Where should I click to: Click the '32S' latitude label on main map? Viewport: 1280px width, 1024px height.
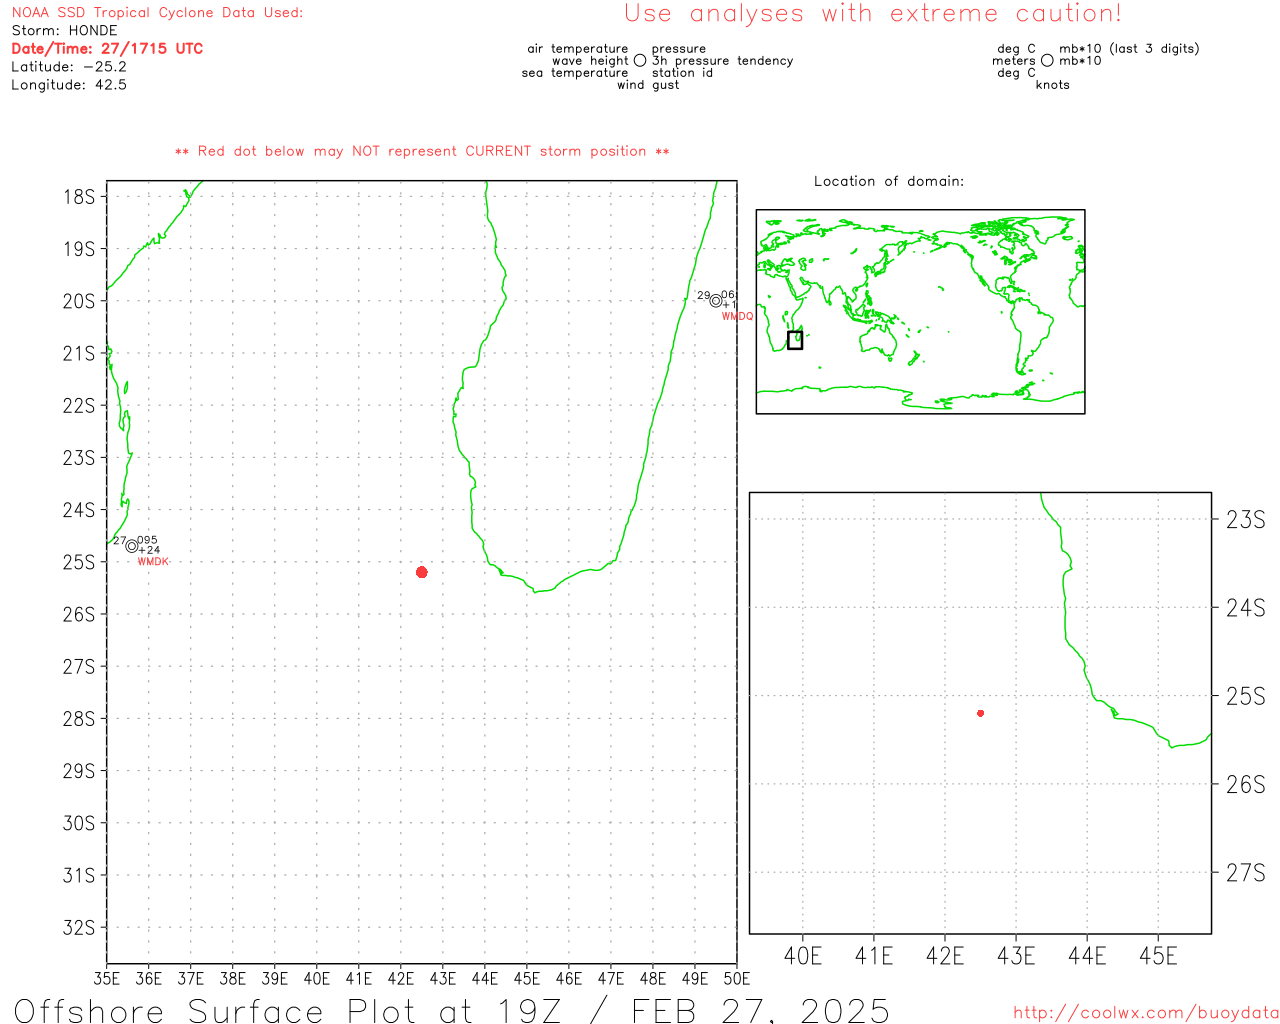(79, 928)
